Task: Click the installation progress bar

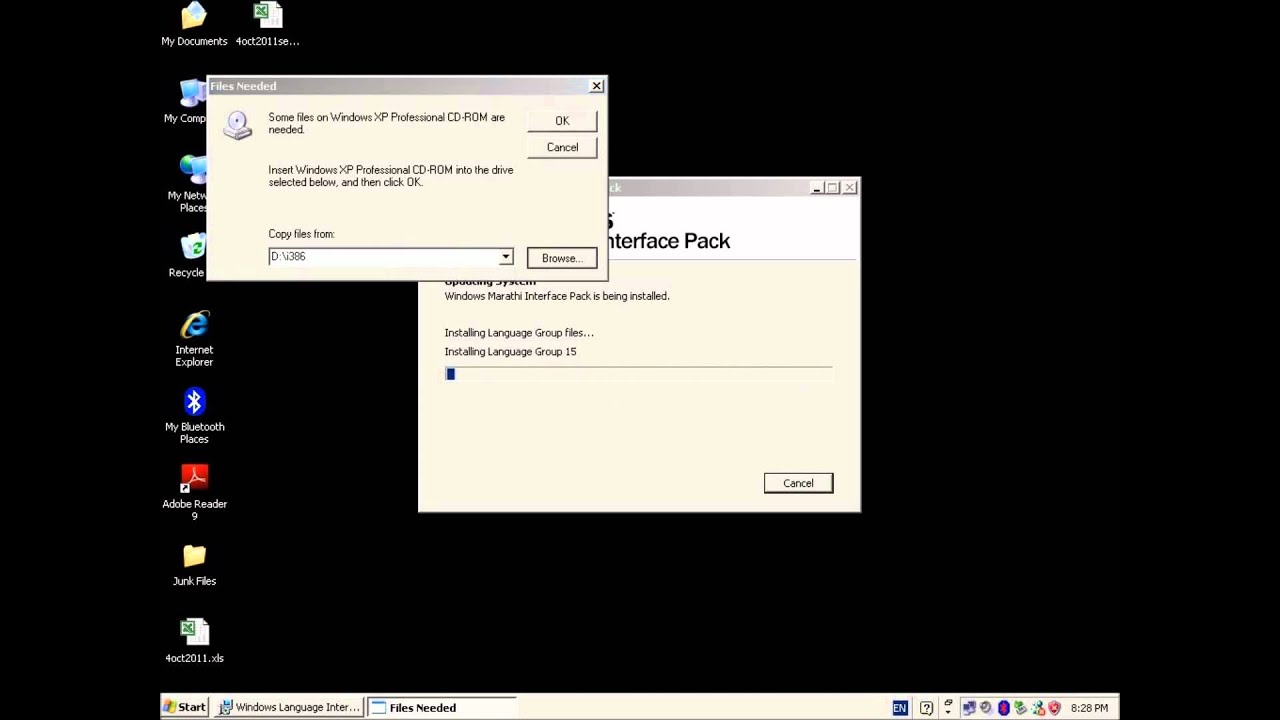Action: [x=638, y=374]
